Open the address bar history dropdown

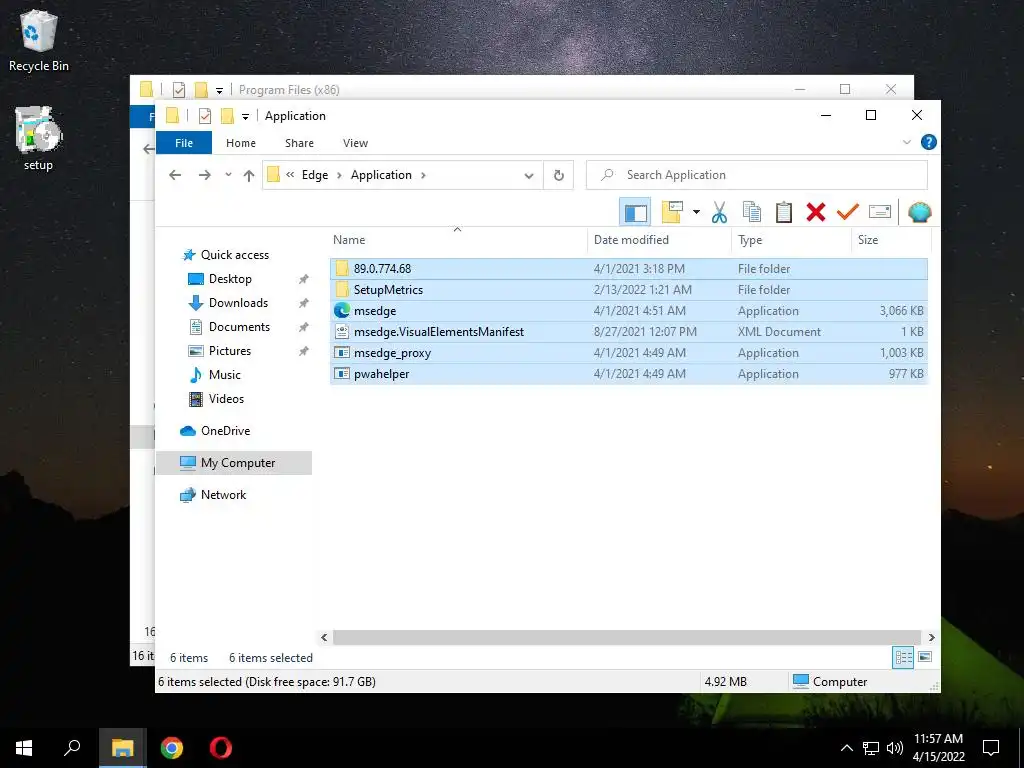point(529,175)
